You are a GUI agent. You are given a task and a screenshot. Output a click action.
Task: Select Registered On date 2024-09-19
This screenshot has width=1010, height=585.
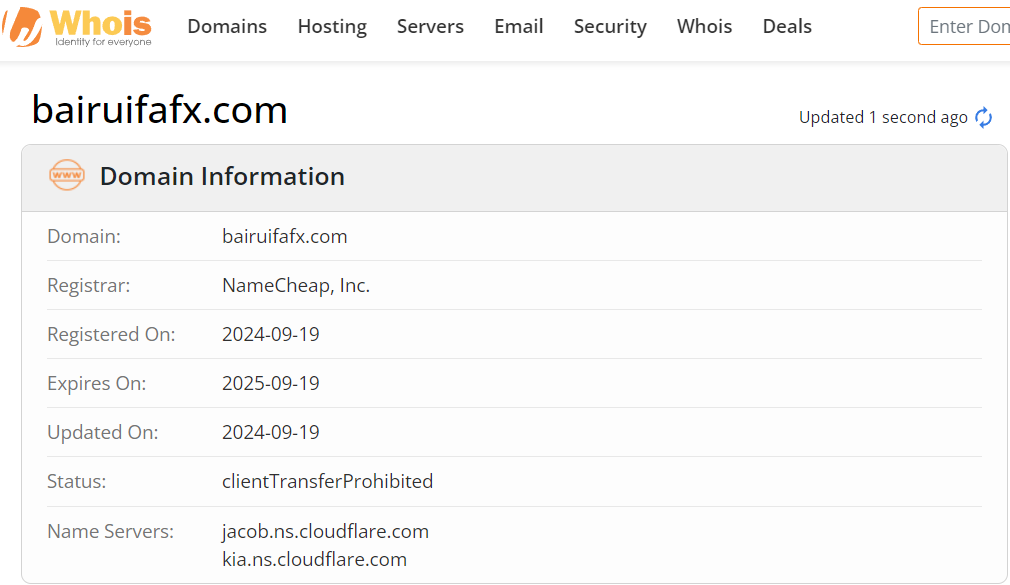point(271,334)
